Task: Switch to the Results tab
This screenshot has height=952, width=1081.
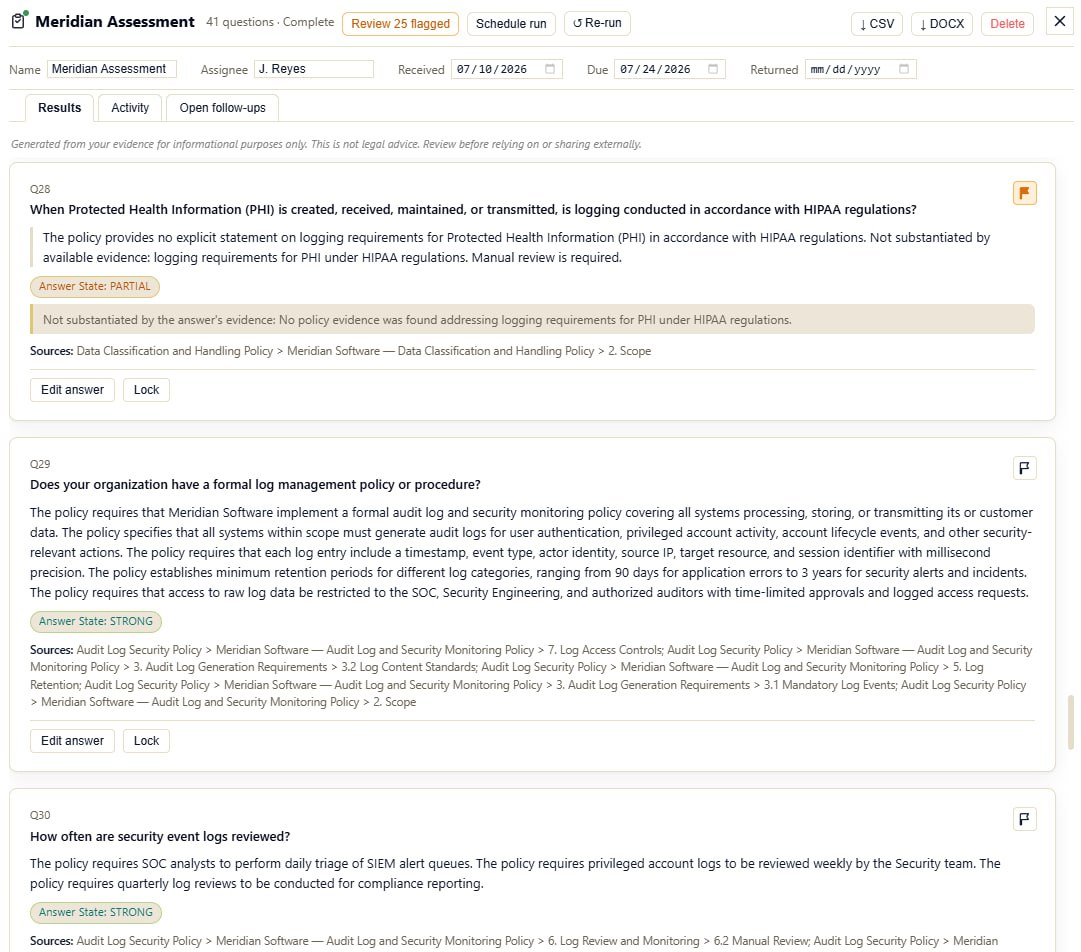Action: (59, 108)
